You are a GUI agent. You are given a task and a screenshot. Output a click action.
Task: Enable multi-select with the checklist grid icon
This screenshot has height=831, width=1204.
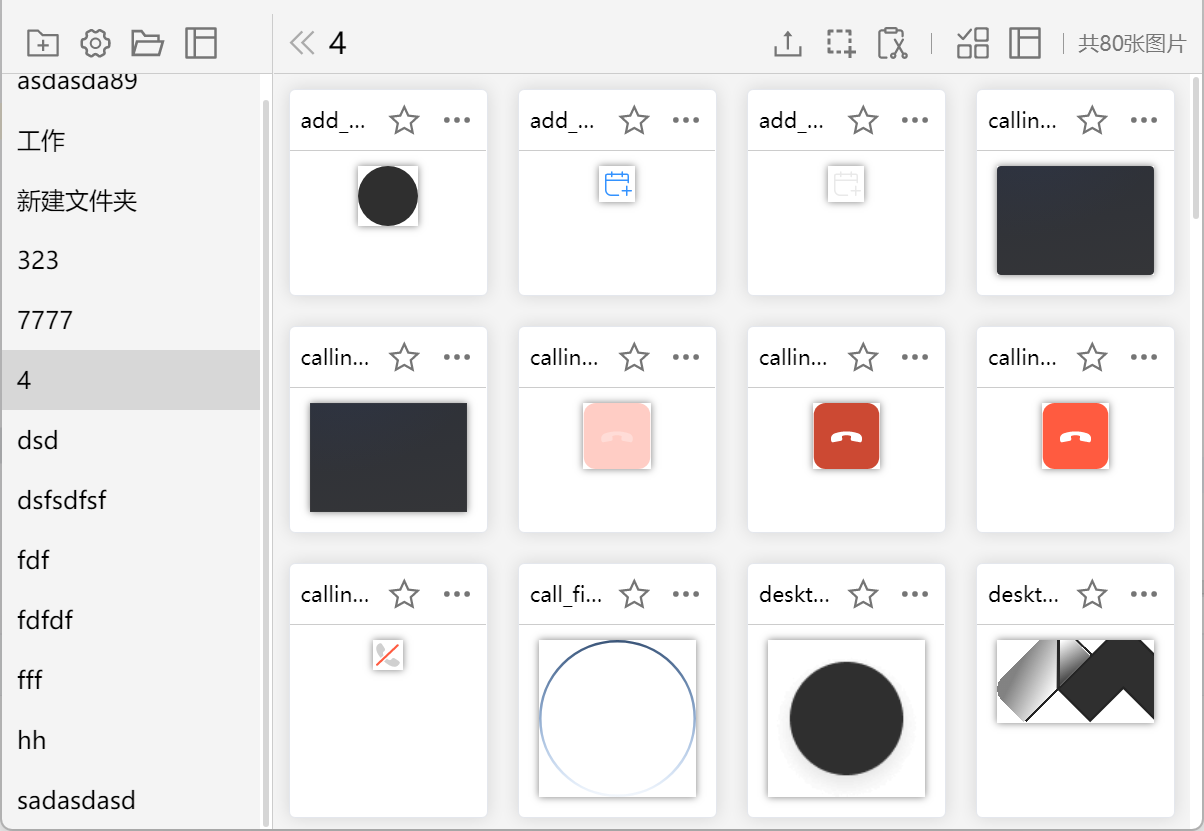click(973, 43)
